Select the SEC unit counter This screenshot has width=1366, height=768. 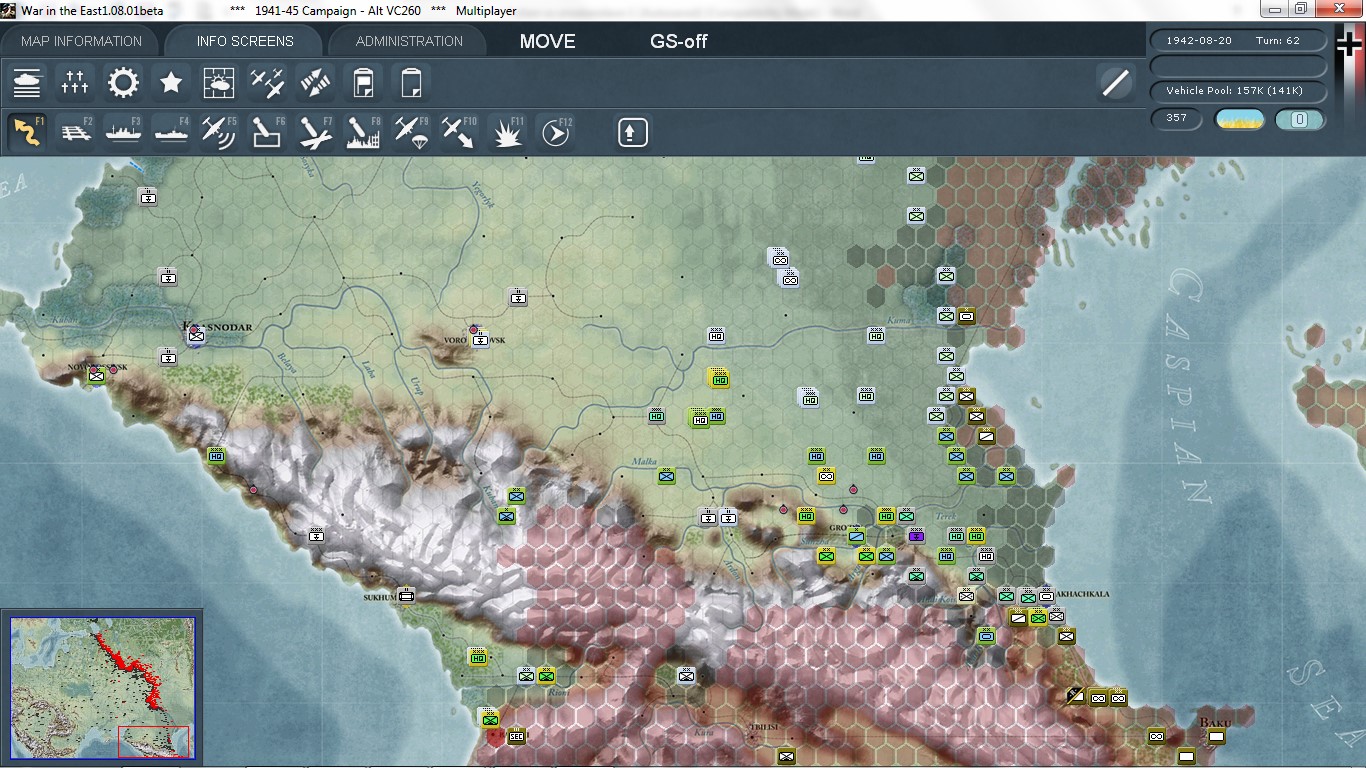click(x=516, y=737)
